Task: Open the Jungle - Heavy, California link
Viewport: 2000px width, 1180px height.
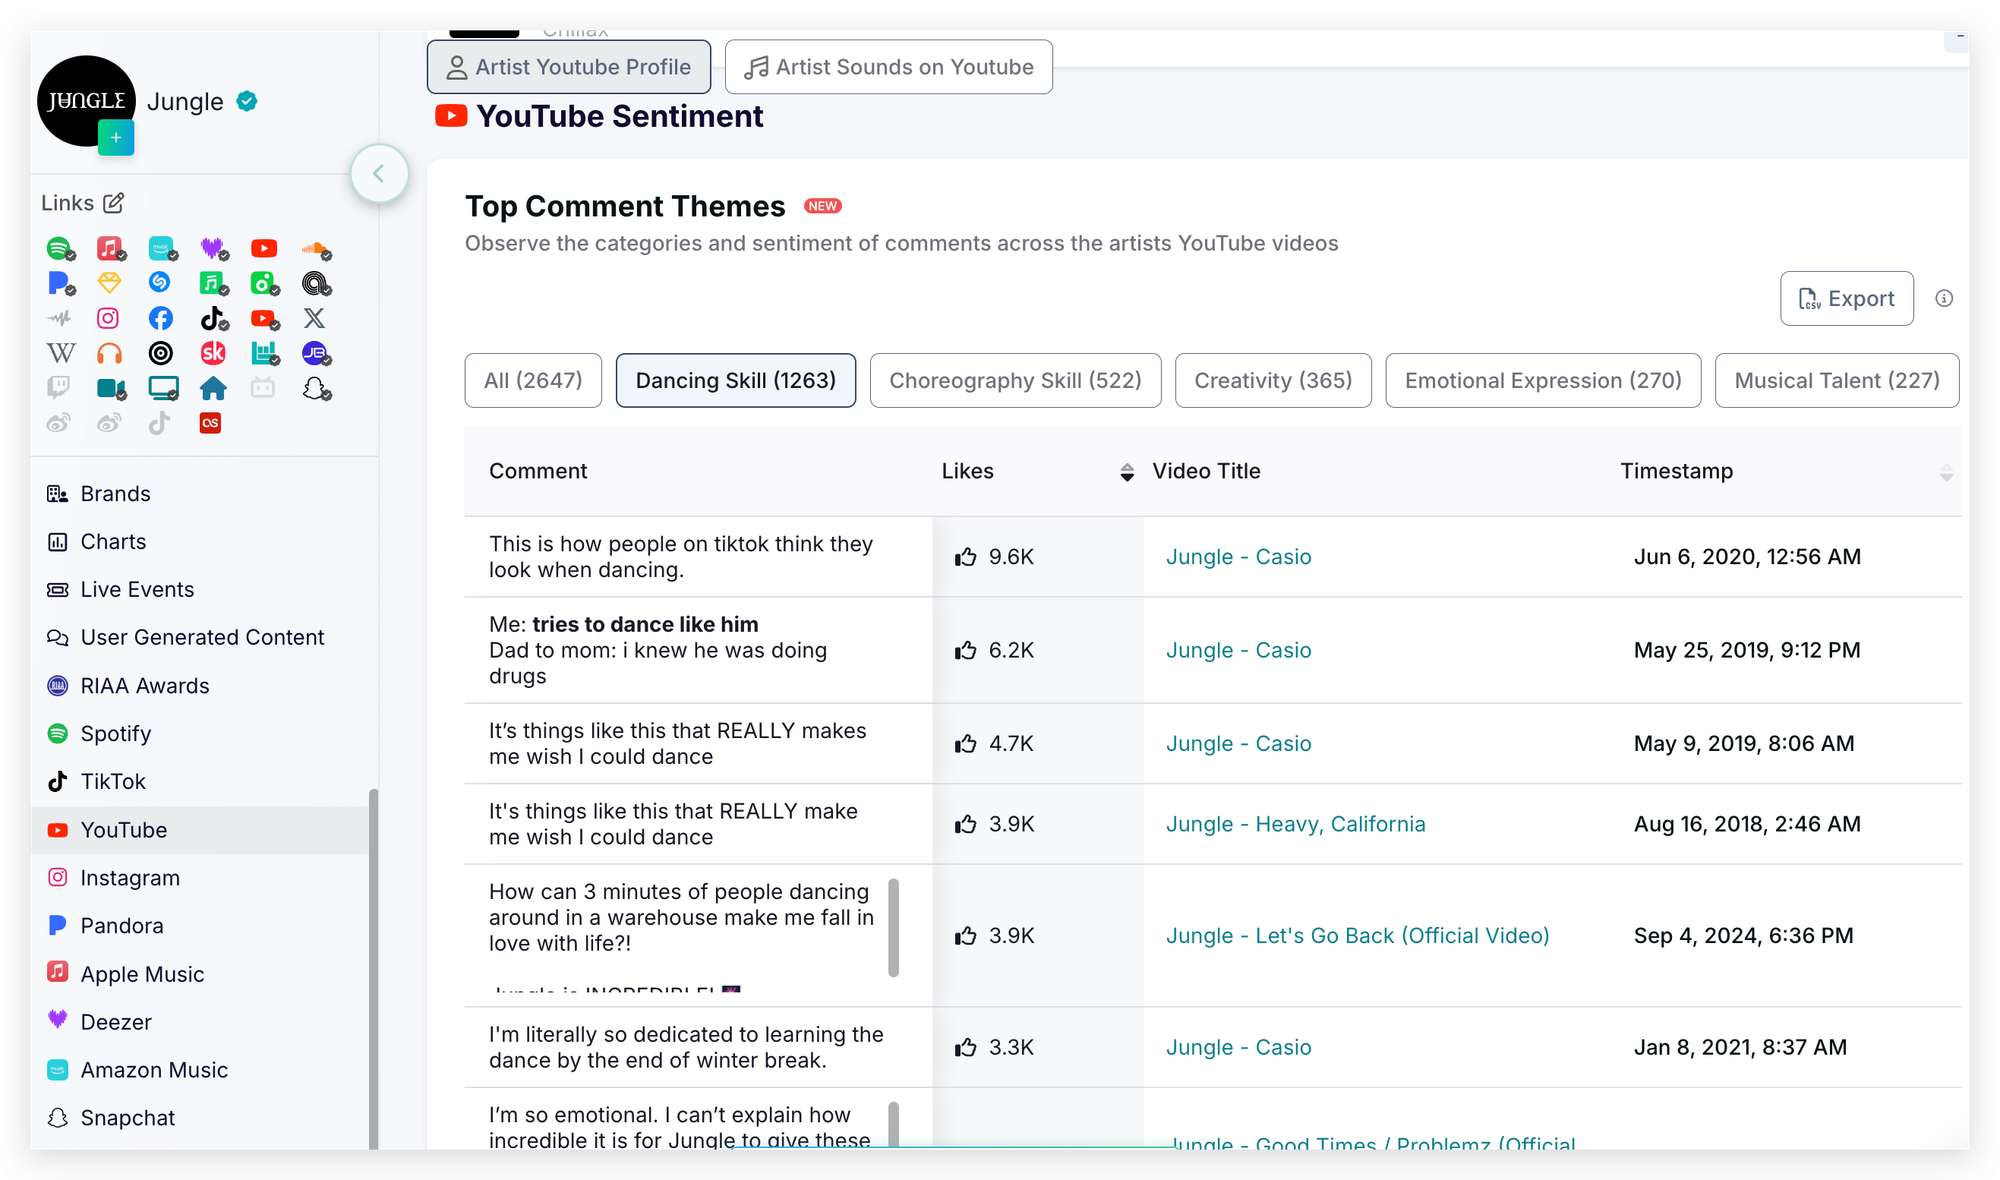Action: click(x=1295, y=824)
